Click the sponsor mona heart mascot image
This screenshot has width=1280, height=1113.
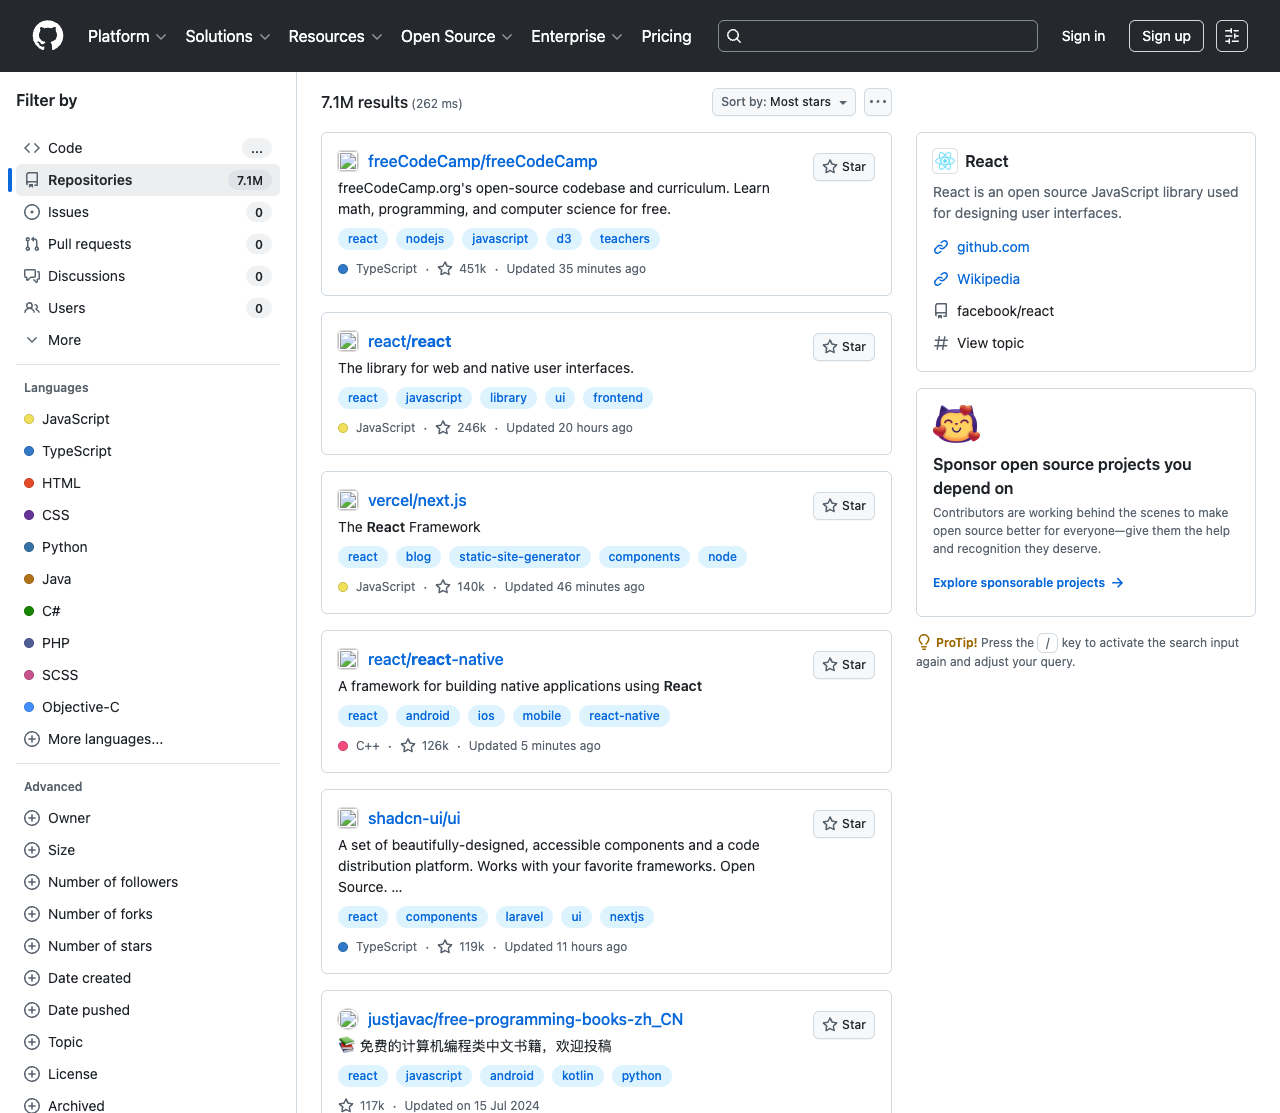coord(957,424)
